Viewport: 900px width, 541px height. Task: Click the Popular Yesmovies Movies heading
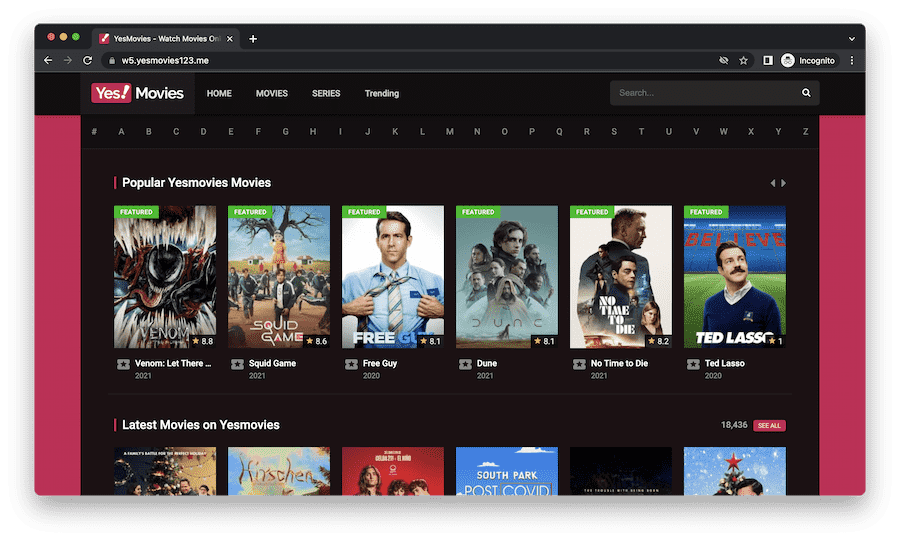[x=196, y=182]
